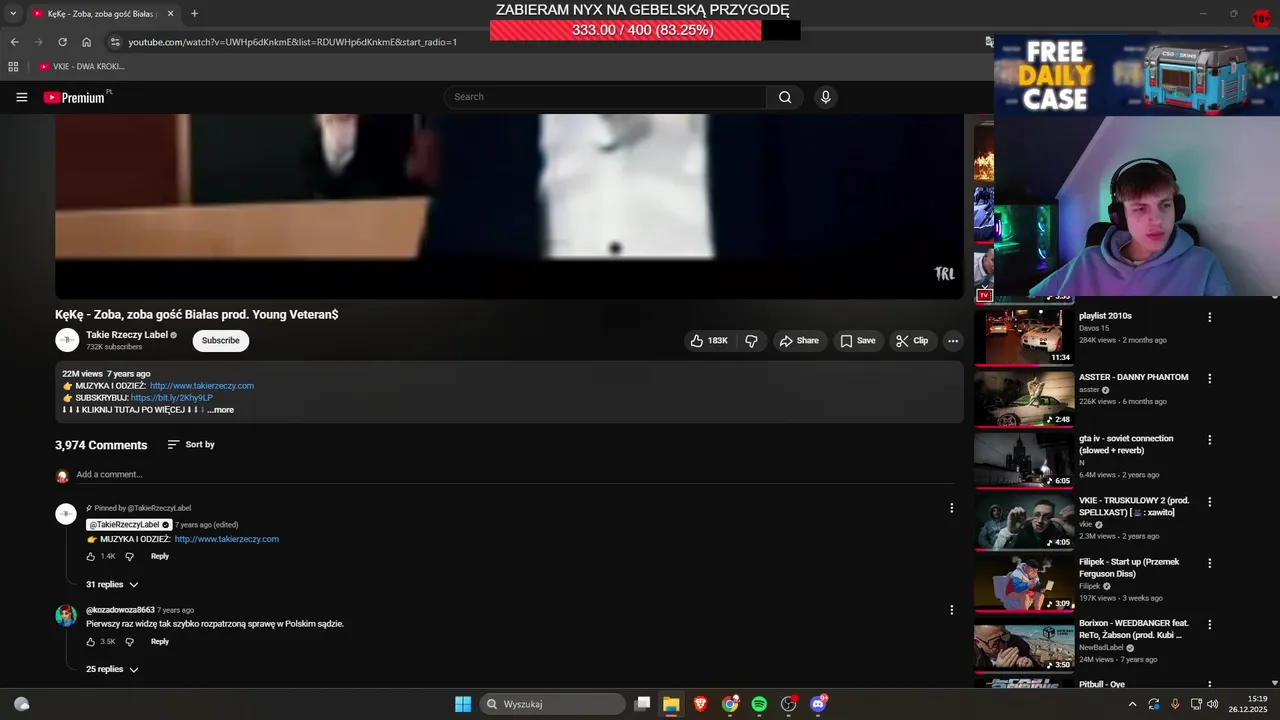Create a Clip with scissors button

click(x=912, y=341)
